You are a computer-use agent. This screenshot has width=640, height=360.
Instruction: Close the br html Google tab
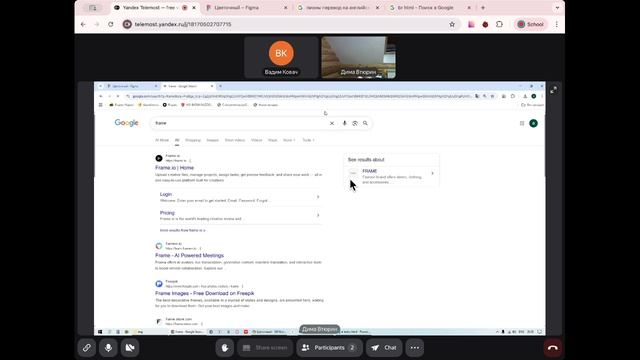coord(469,8)
